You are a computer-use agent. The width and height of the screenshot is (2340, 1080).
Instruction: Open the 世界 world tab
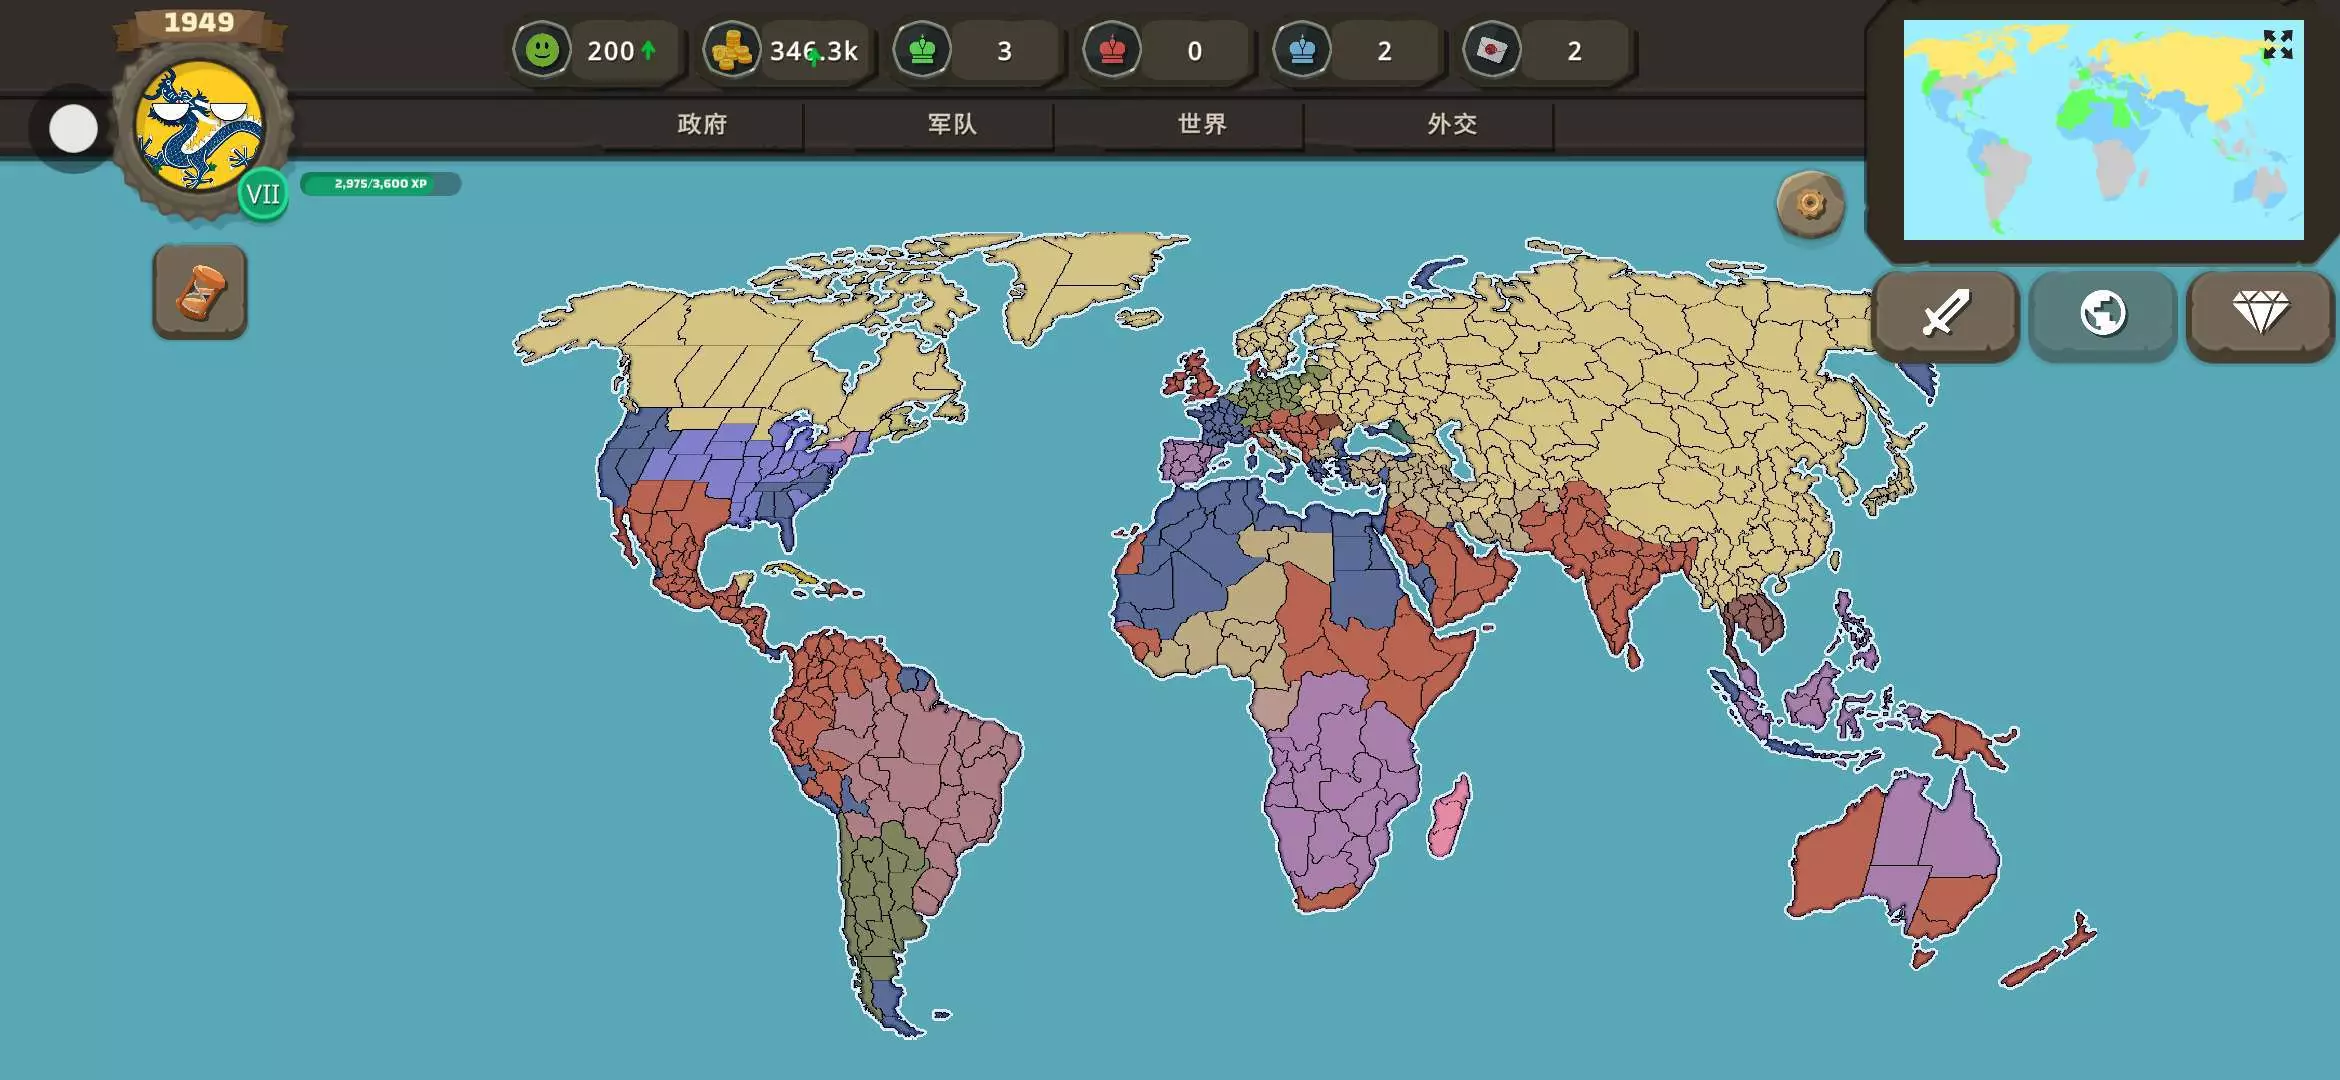tap(1202, 124)
